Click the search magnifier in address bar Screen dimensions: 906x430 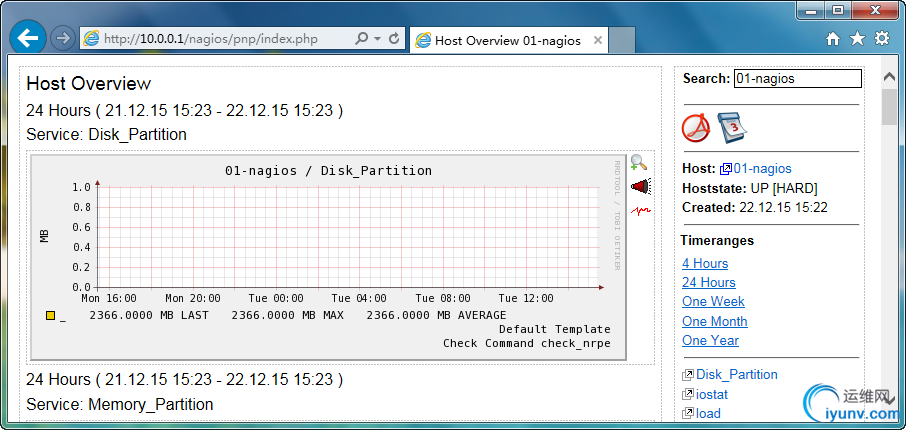tap(361, 39)
